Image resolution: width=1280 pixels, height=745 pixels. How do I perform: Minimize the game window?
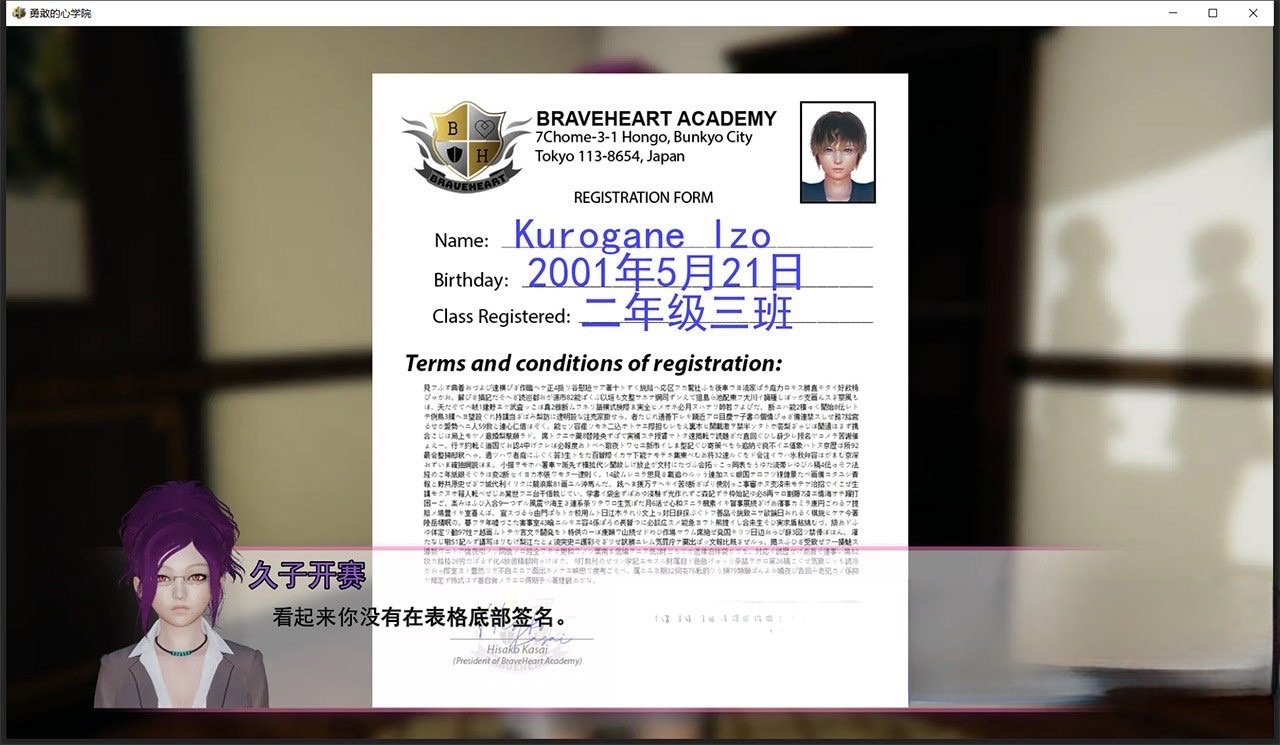tap(1173, 13)
